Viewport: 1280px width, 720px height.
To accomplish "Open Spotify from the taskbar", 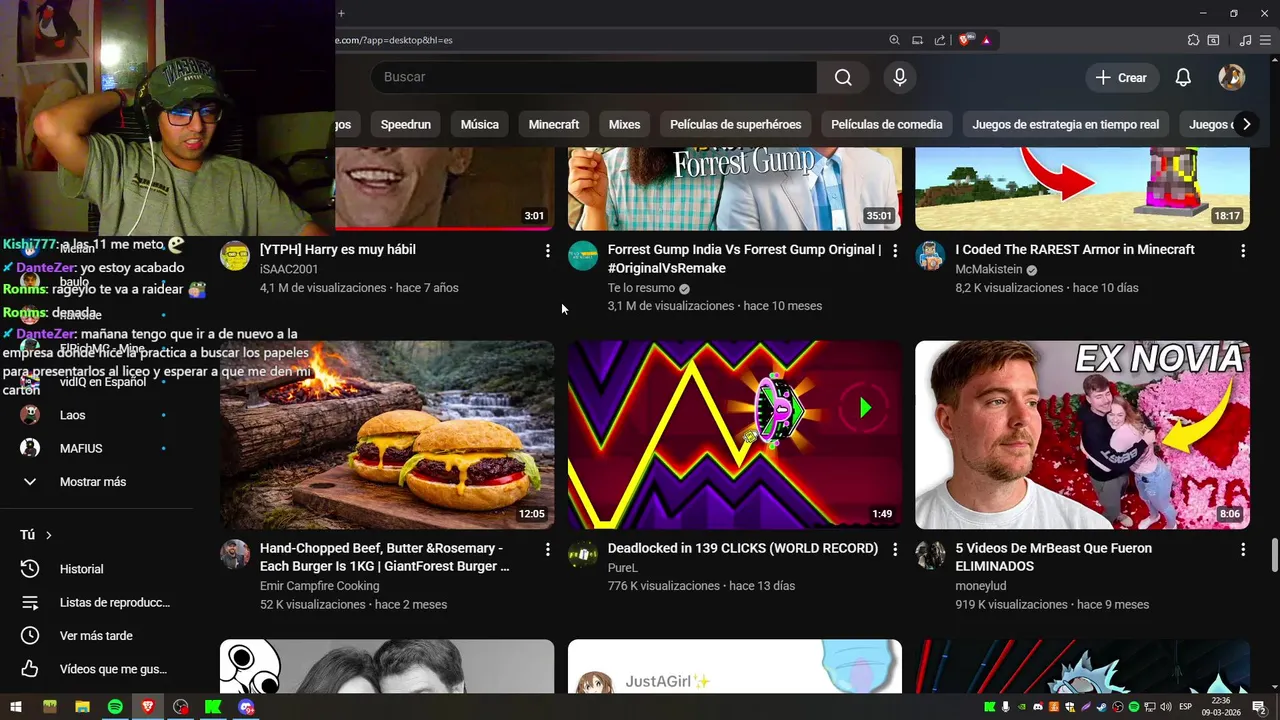I will [x=115, y=707].
